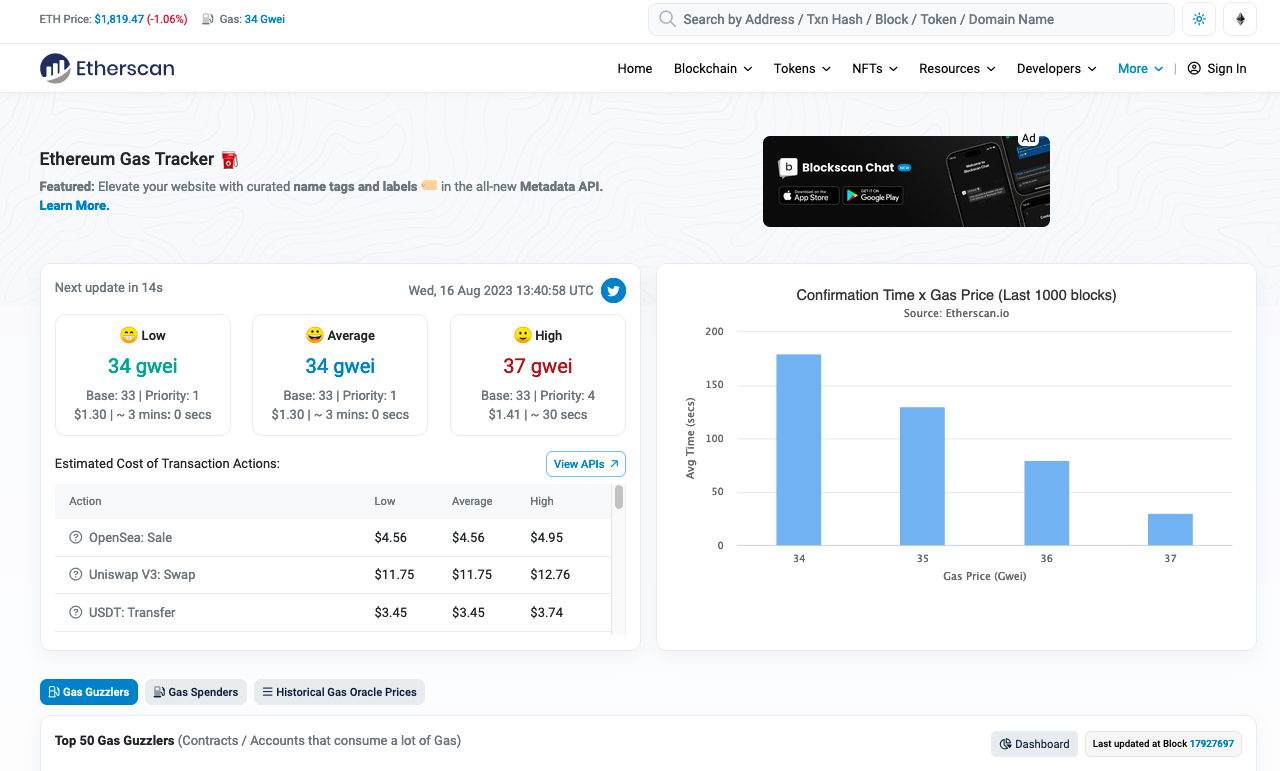
Task: Expand the Blockchain dropdown menu
Action: 712,68
